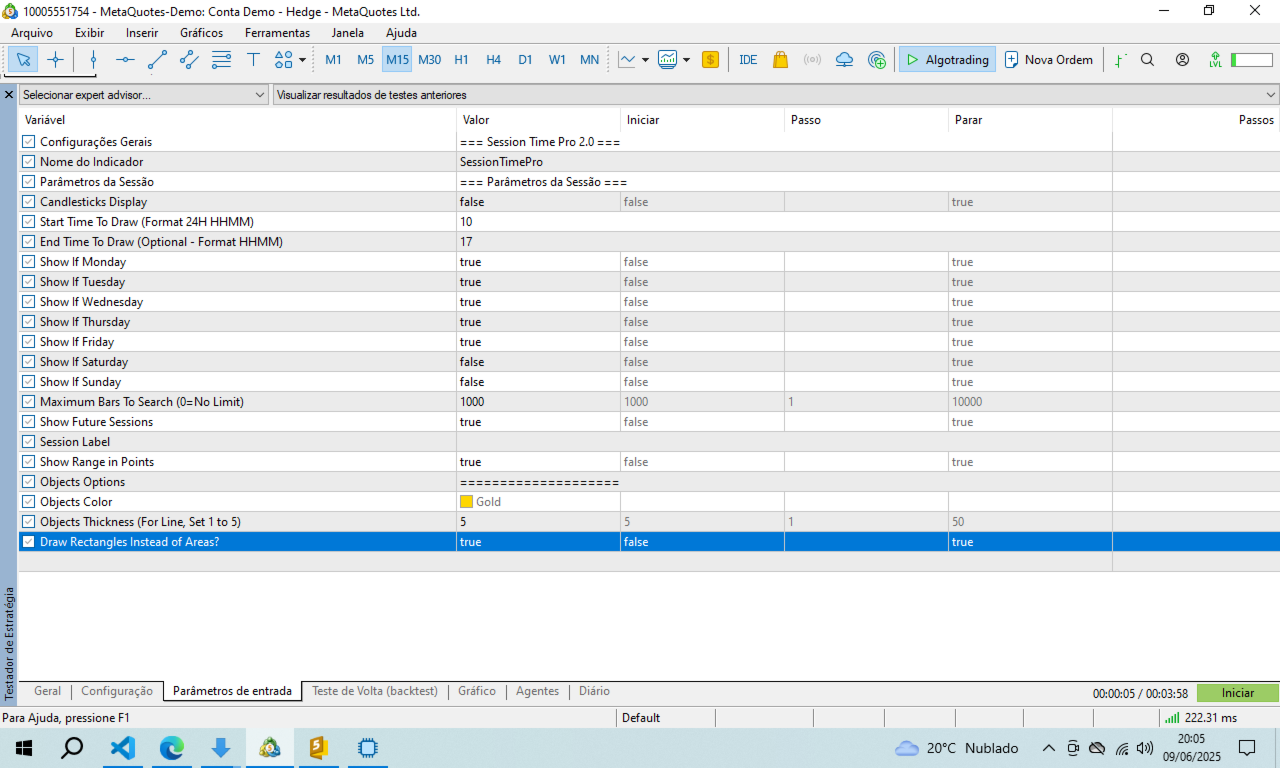Switch to the Configuração tab
The width and height of the screenshot is (1280, 768).
(117, 691)
